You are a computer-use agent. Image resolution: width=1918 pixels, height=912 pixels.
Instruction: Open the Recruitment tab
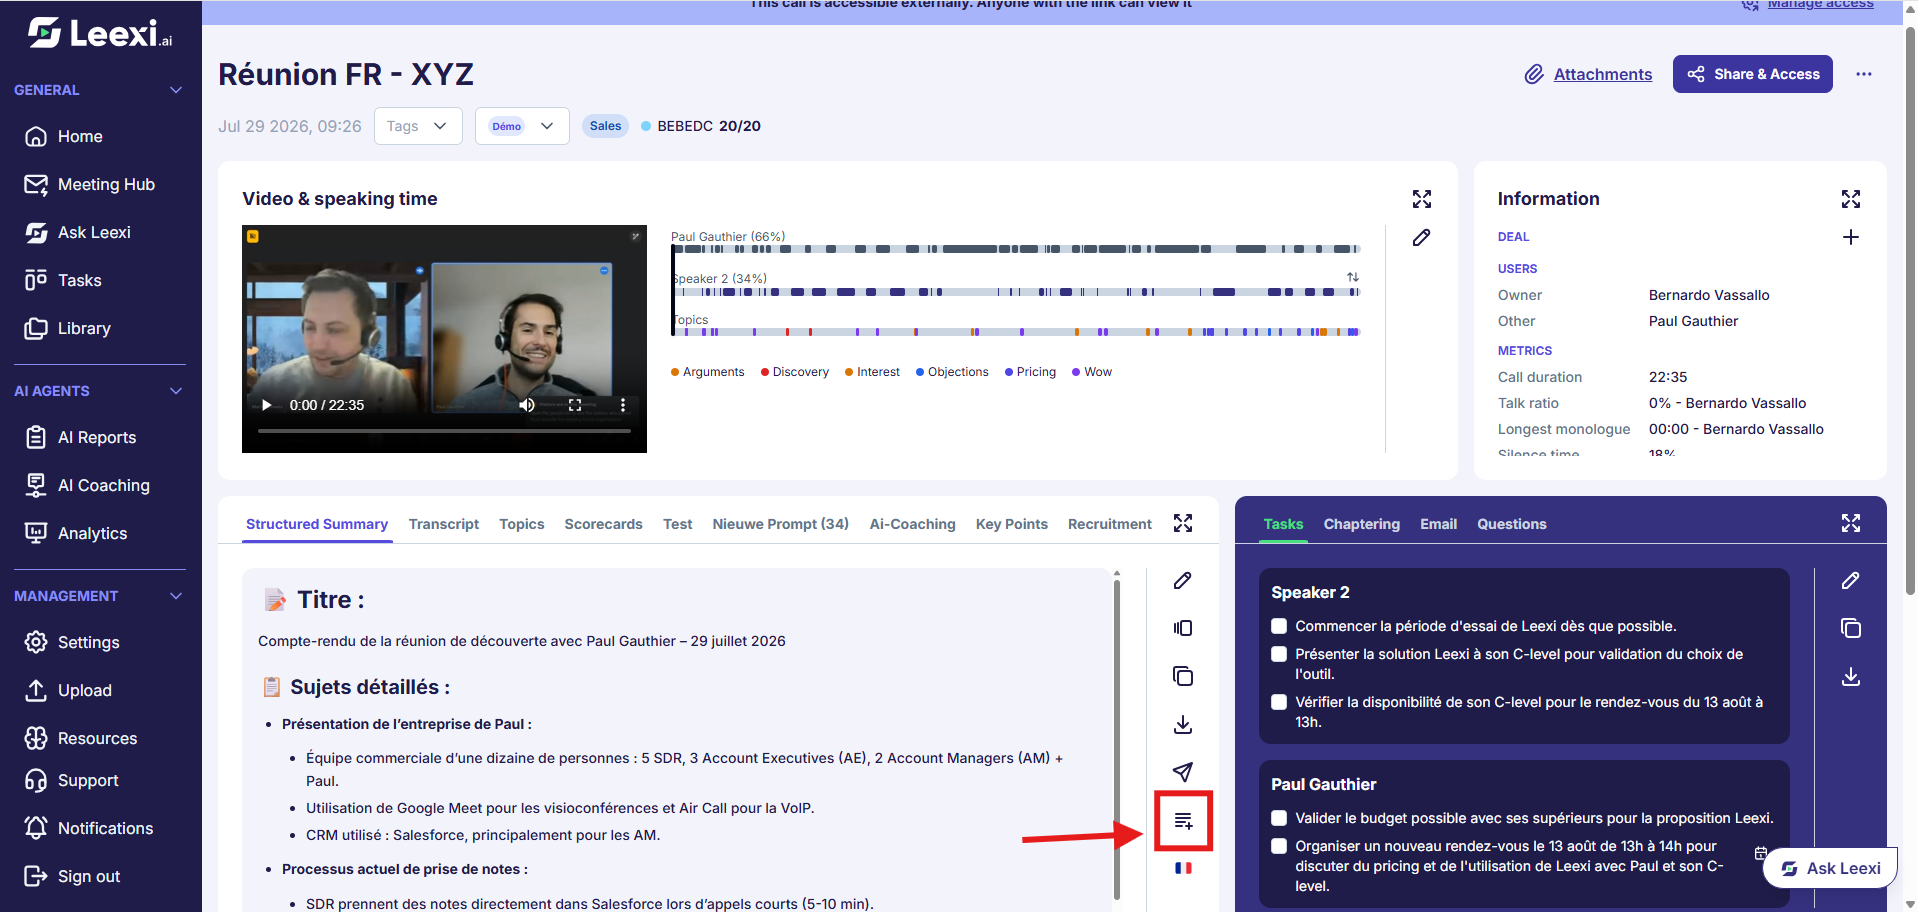coord(1109,524)
